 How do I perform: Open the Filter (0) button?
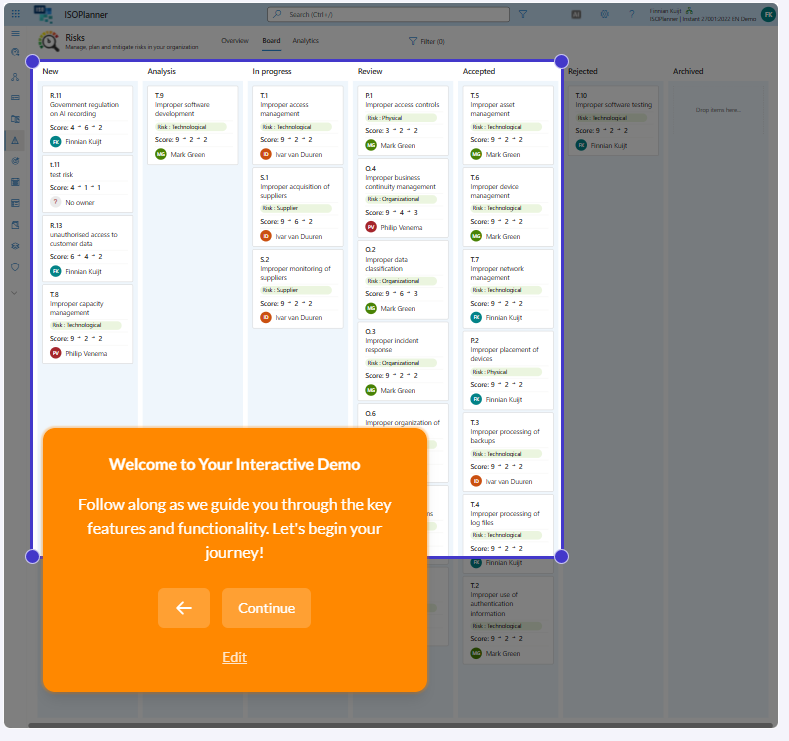[427, 41]
